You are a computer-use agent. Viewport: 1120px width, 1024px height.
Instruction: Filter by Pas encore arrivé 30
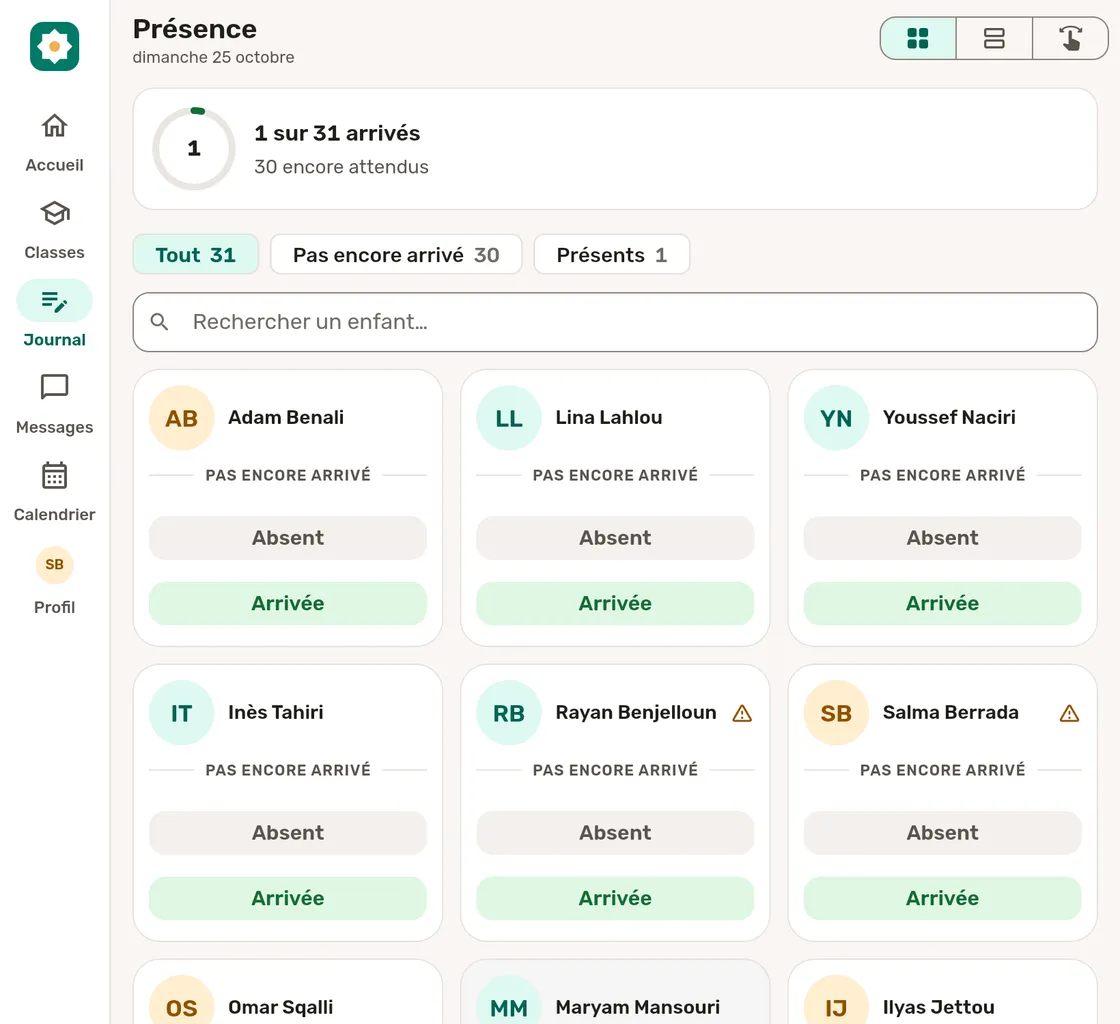click(x=396, y=255)
